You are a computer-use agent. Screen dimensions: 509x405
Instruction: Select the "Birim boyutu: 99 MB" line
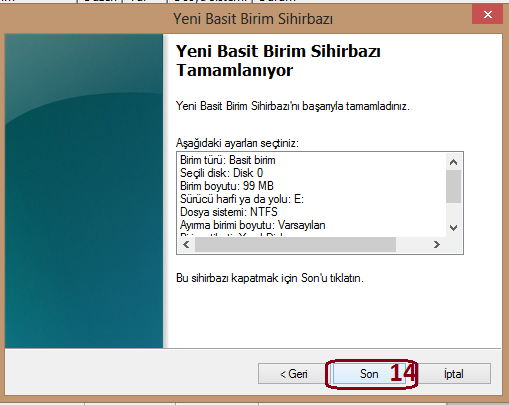[x=227, y=186]
